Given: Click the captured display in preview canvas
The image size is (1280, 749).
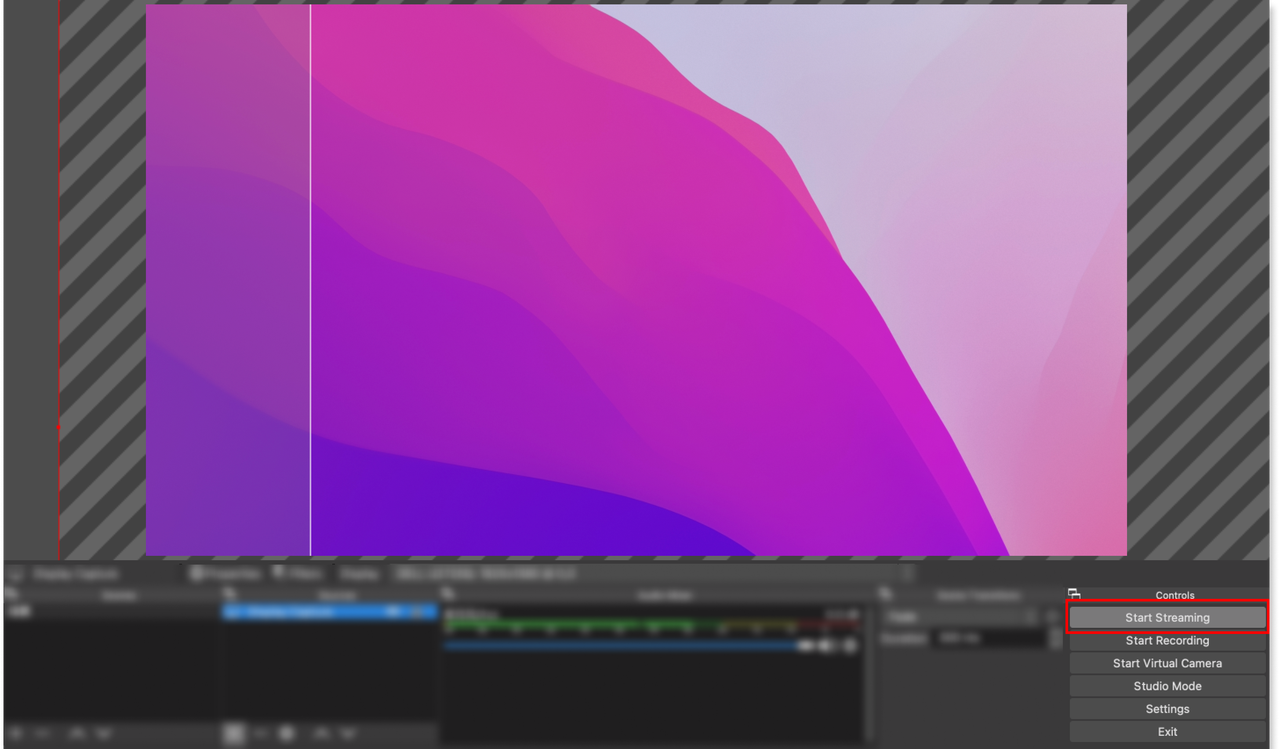Looking at the screenshot, I should (636, 280).
